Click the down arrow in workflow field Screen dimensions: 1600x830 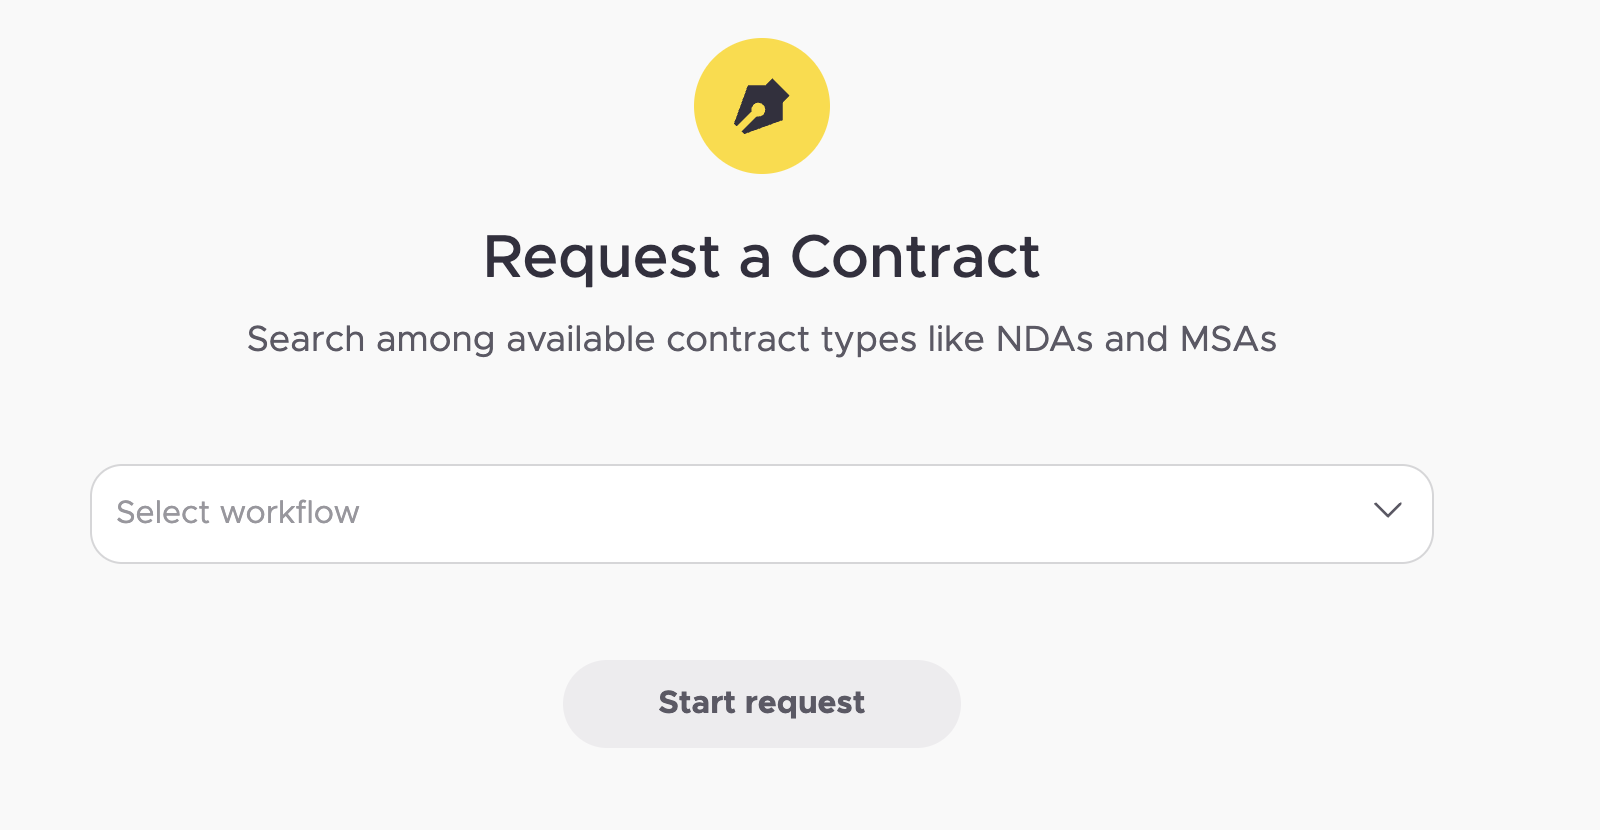(1387, 511)
